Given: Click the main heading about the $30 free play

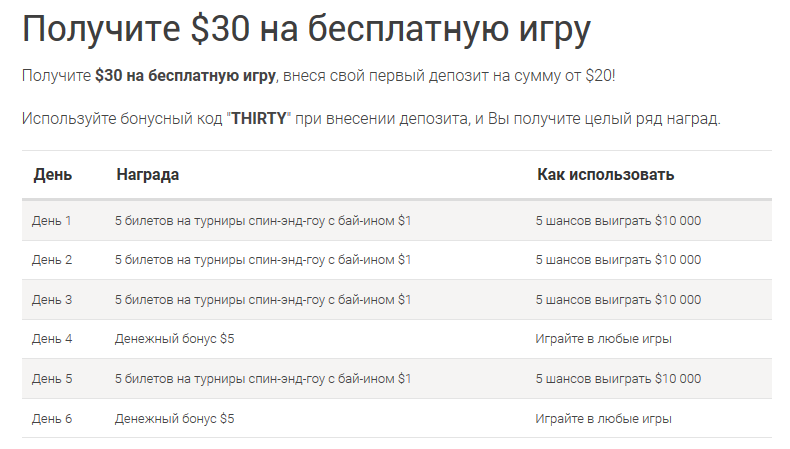Looking at the screenshot, I should [x=306, y=30].
